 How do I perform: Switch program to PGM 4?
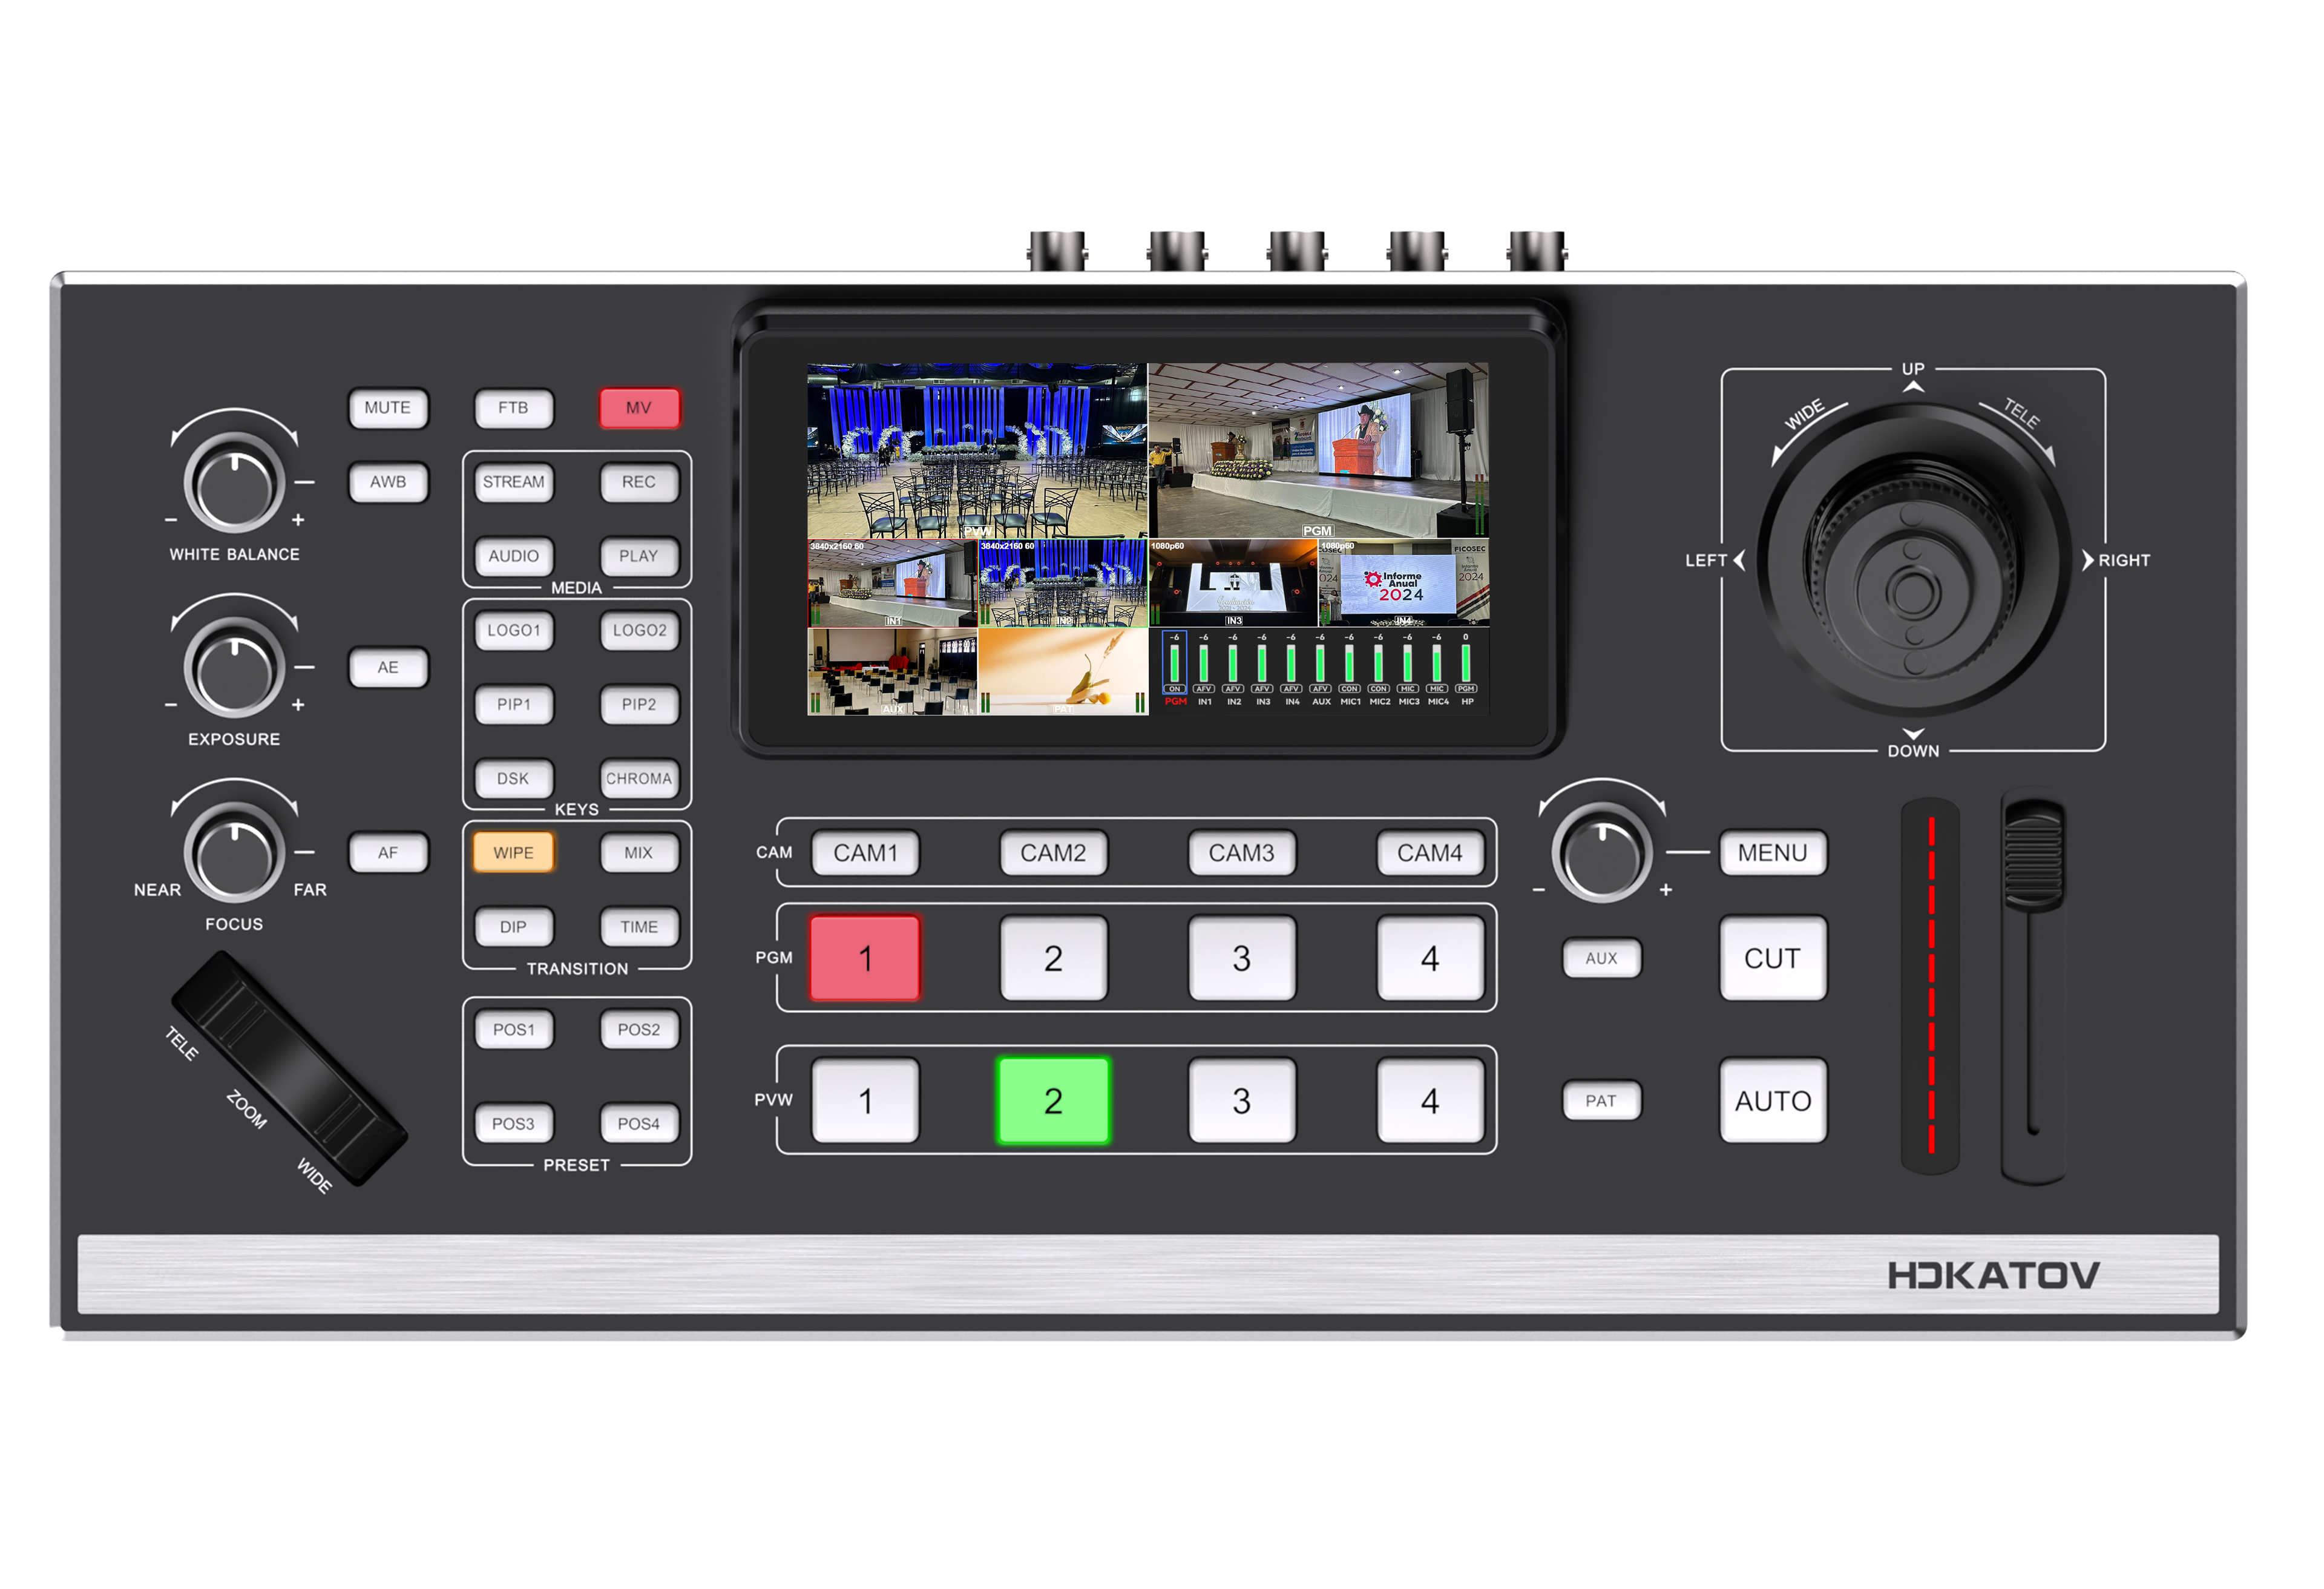[x=1430, y=958]
